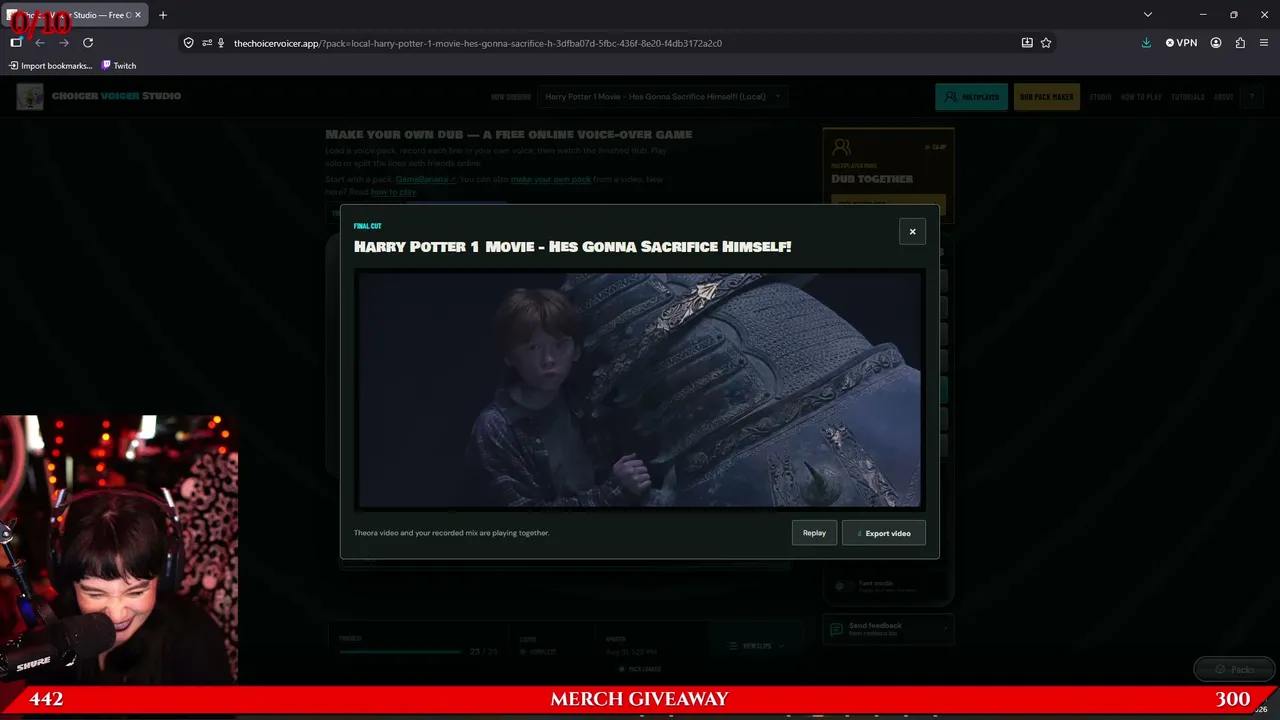Click the install-app icon beside the bookmark star
The image size is (1280, 720).
point(1027,43)
